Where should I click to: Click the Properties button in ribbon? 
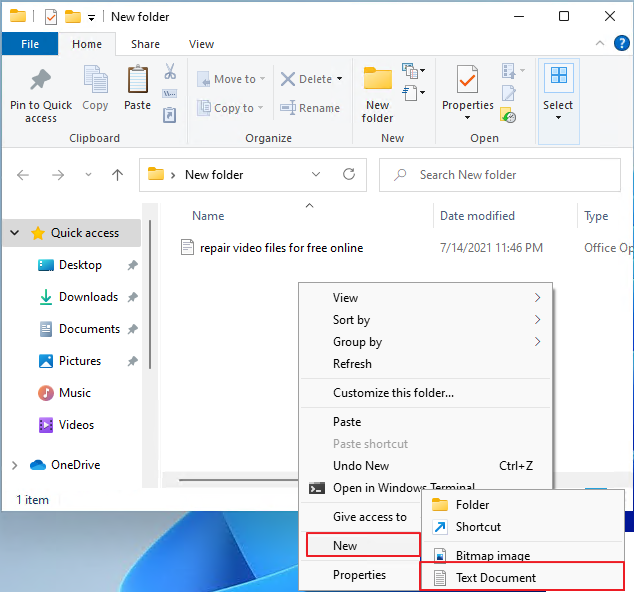(468, 93)
